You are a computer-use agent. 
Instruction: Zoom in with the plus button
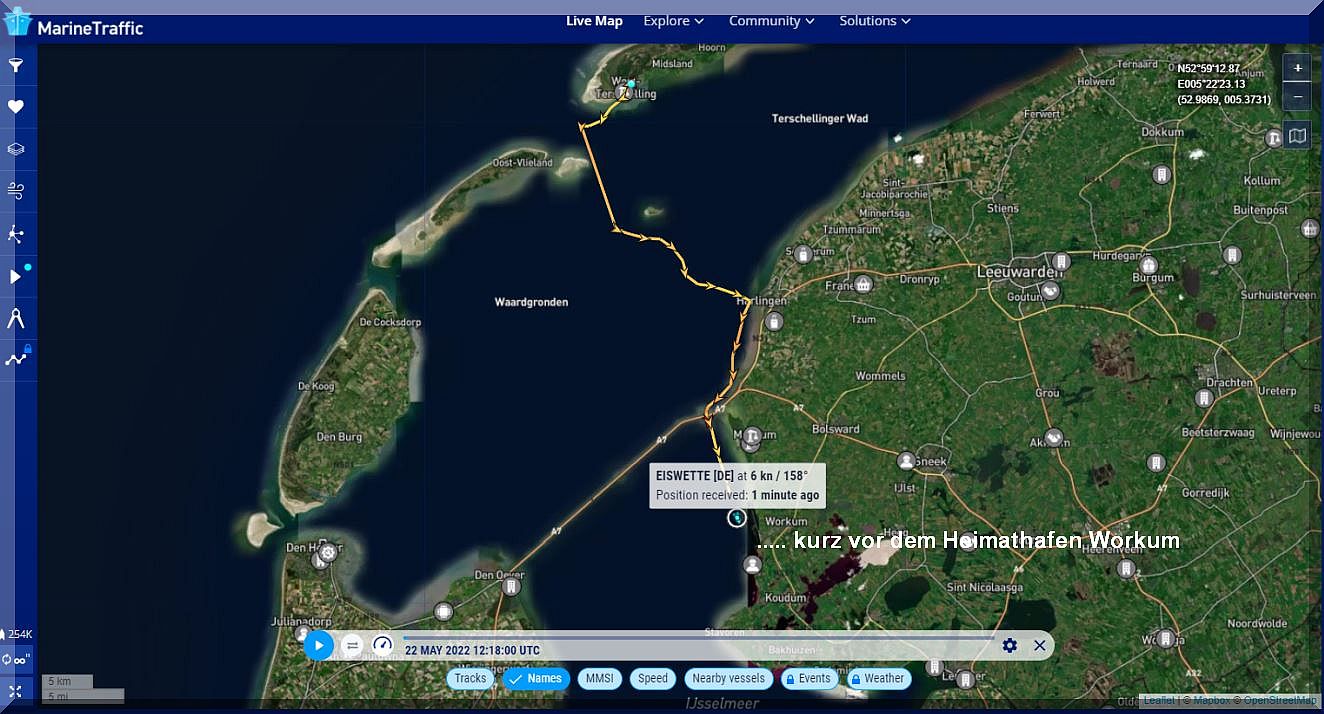[x=1297, y=68]
